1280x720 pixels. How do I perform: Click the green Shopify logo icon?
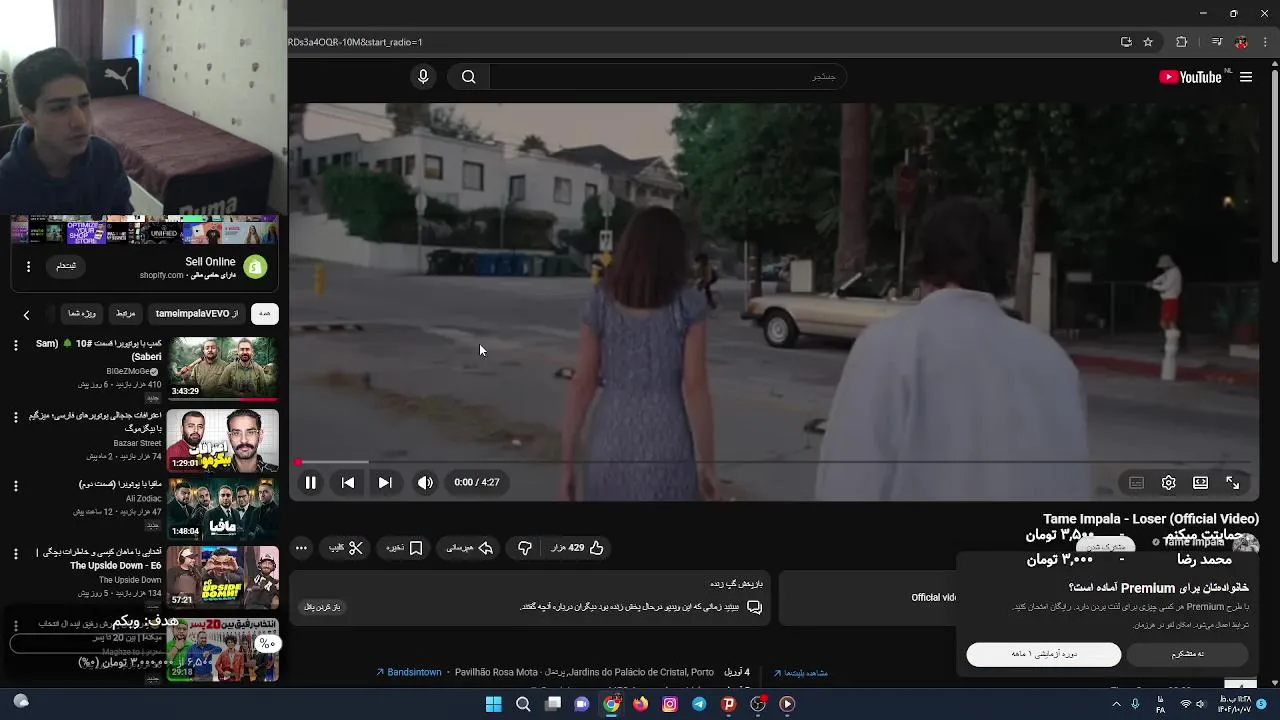coord(255,267)
